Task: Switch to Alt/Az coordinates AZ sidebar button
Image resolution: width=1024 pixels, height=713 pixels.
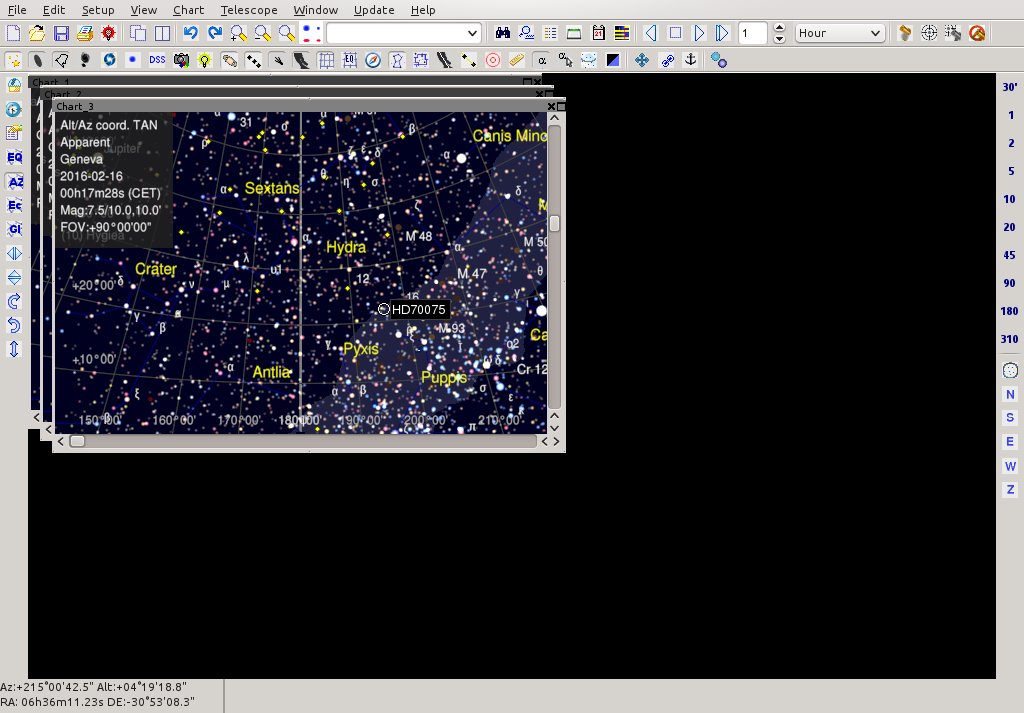Action: coord(14,182)
